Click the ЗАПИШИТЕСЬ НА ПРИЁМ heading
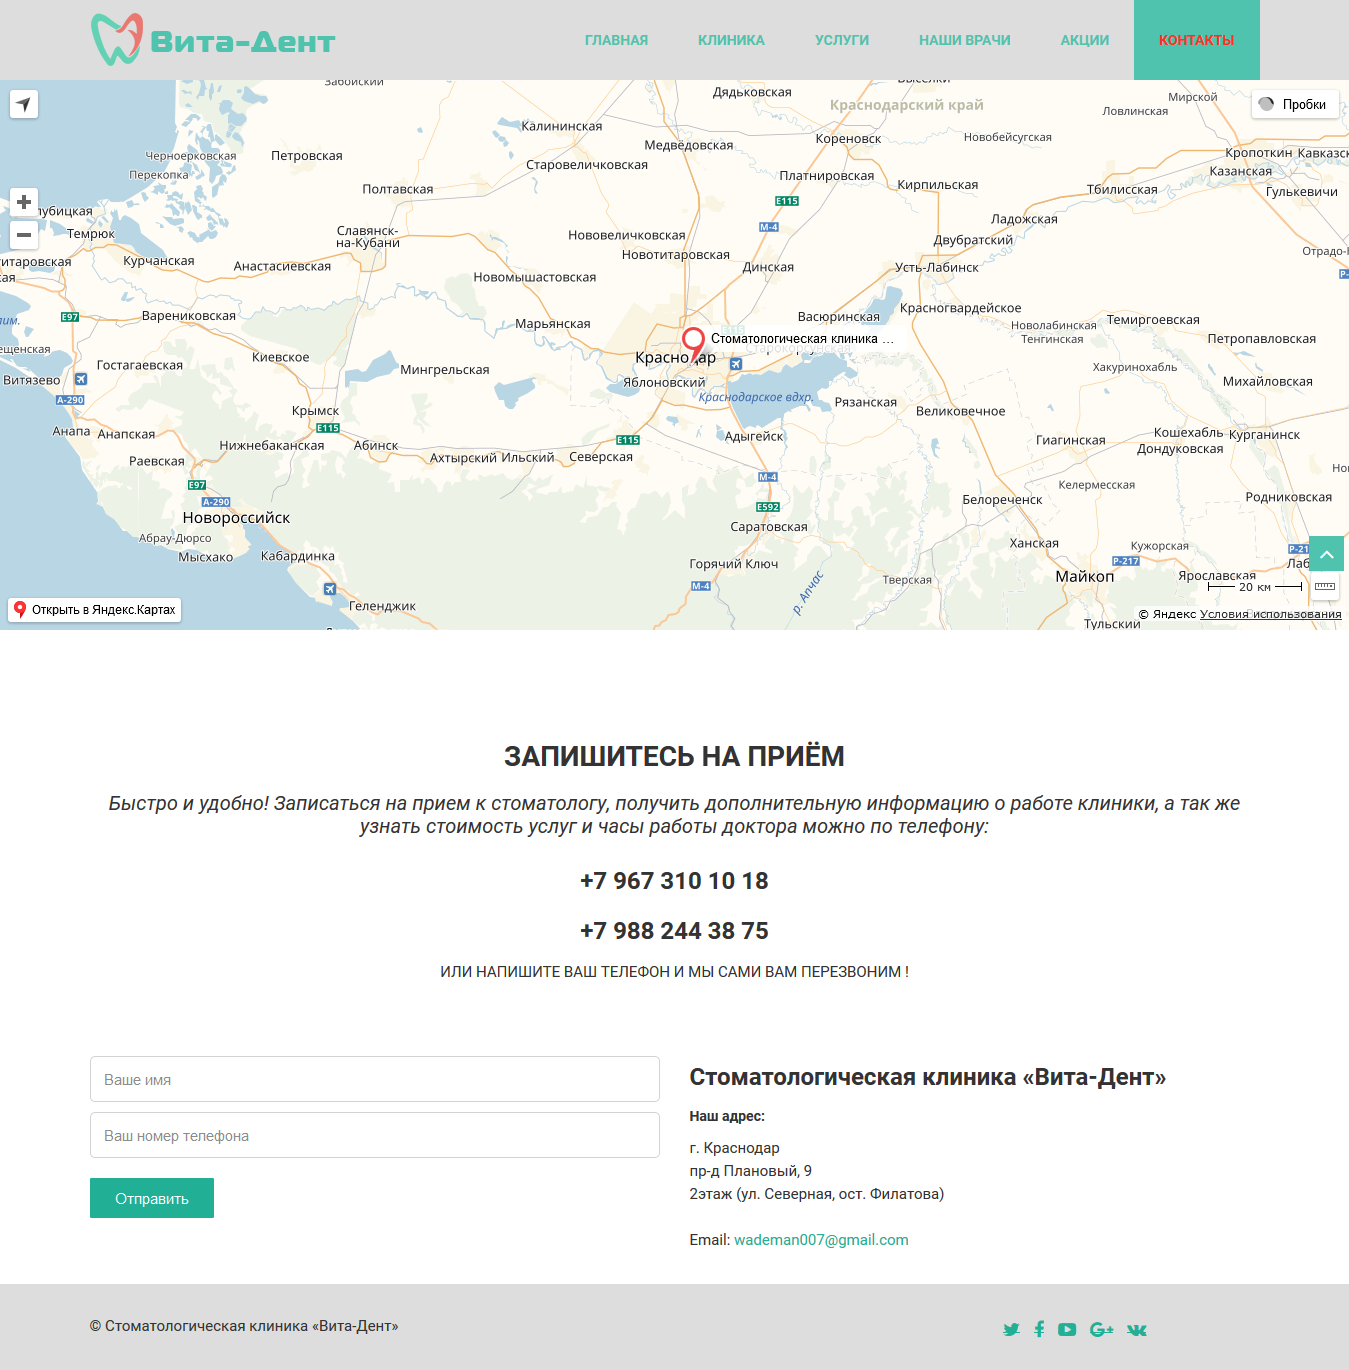This screenshot has width=1349, height=1370. tap(674, 756)
